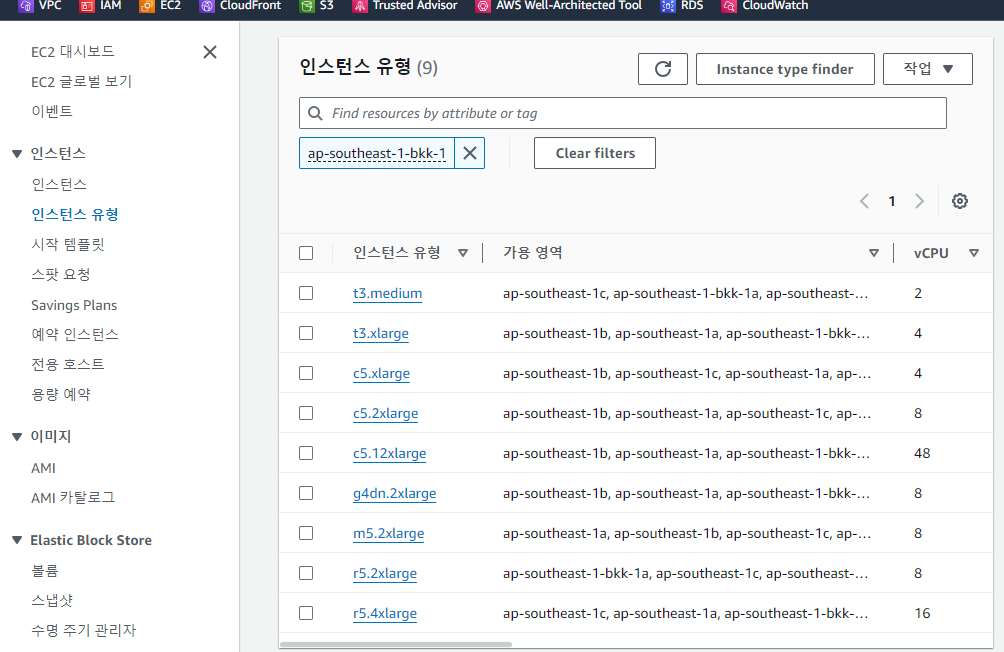
Task: Open 수명 주기 관리자 in sidebar
Action: coord(84,630)
